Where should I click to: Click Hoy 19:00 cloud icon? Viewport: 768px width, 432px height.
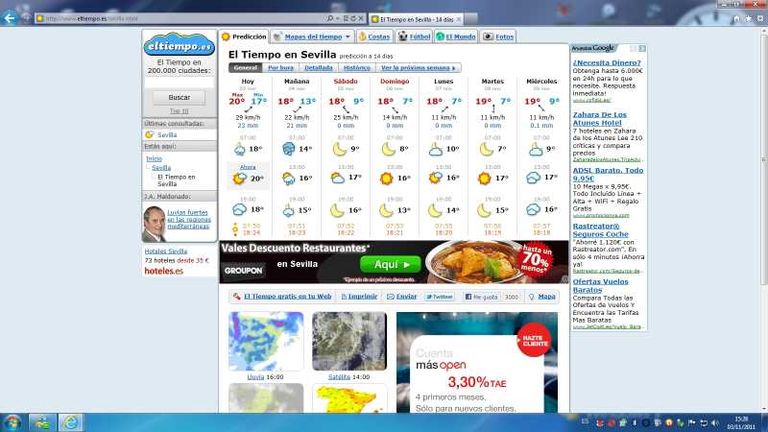240,210
